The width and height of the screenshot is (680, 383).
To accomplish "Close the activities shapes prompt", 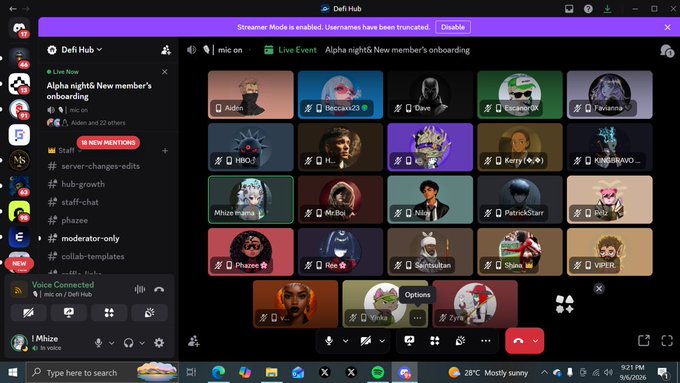I will (599, 288).
